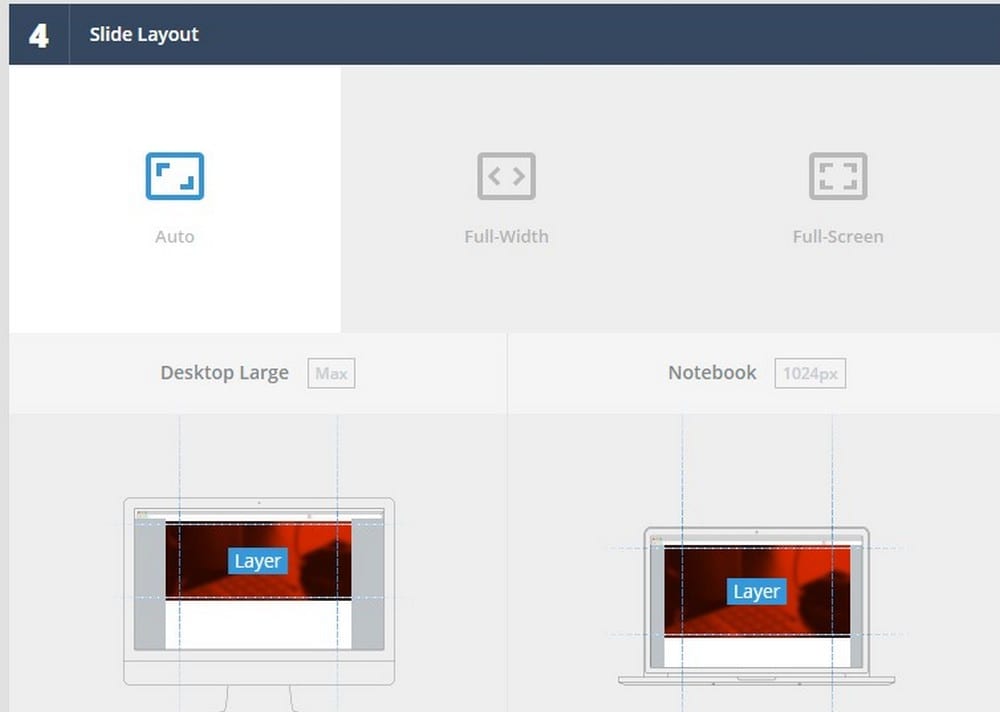Click the notebook laptop preview image

756,606
